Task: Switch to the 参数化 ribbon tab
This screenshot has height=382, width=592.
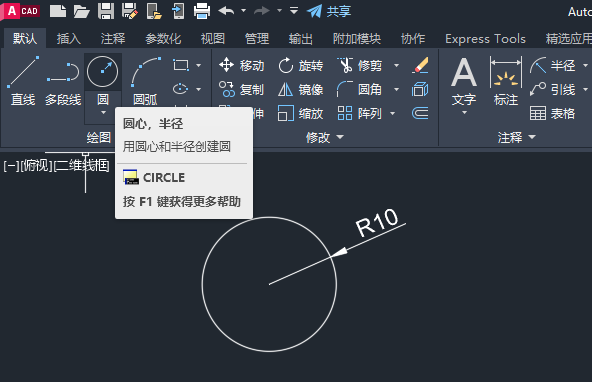Action: tap(163, 39)
